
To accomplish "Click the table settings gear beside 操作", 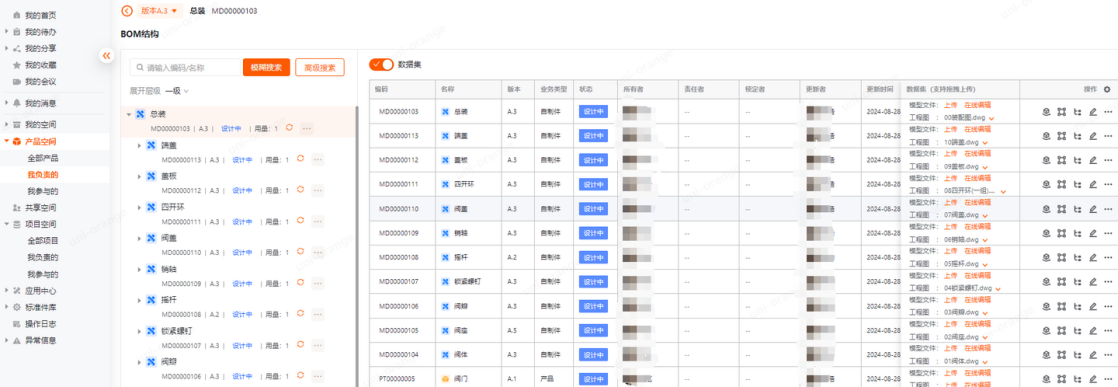I will point(1107,90).
